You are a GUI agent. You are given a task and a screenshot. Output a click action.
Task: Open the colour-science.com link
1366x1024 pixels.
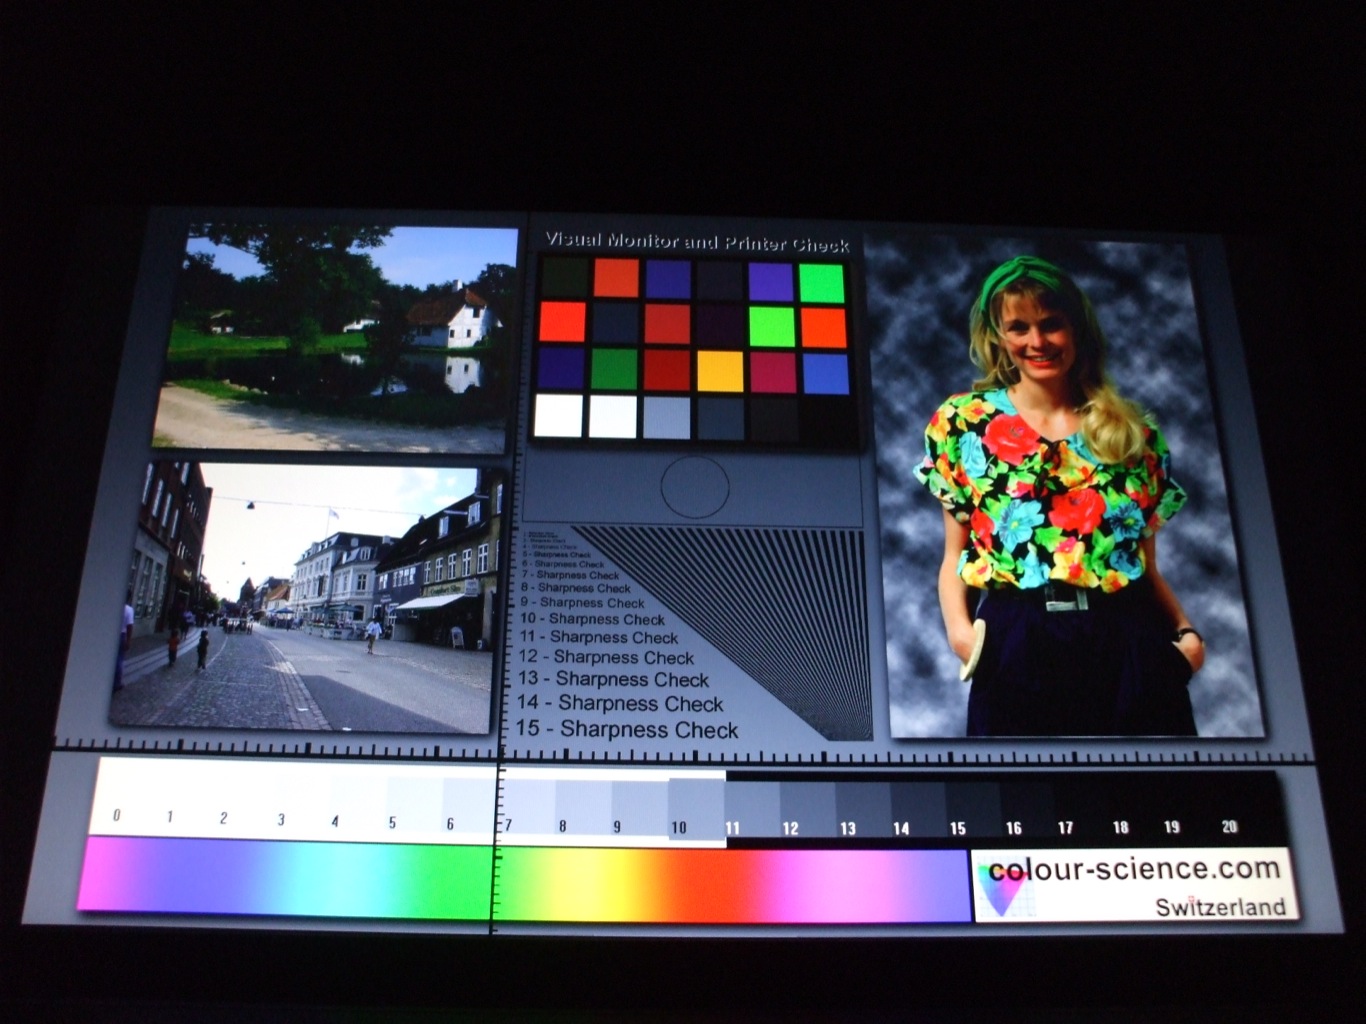pos(1134,869)
